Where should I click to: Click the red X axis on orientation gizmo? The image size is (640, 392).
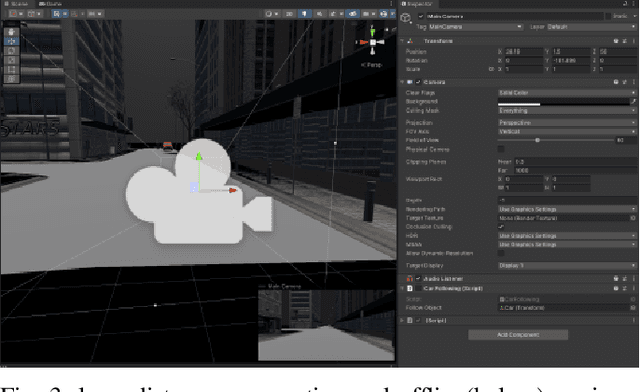(363, 42)
